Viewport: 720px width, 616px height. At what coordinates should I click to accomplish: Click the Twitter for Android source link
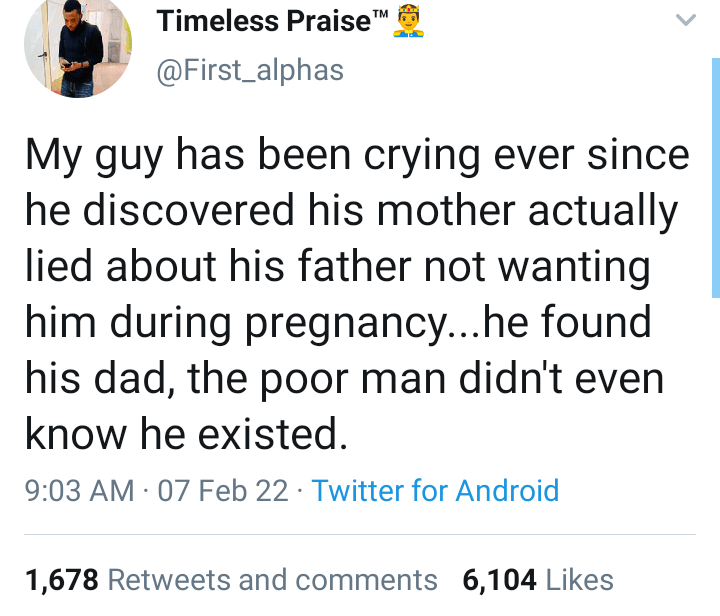click(x=435, y=491)
